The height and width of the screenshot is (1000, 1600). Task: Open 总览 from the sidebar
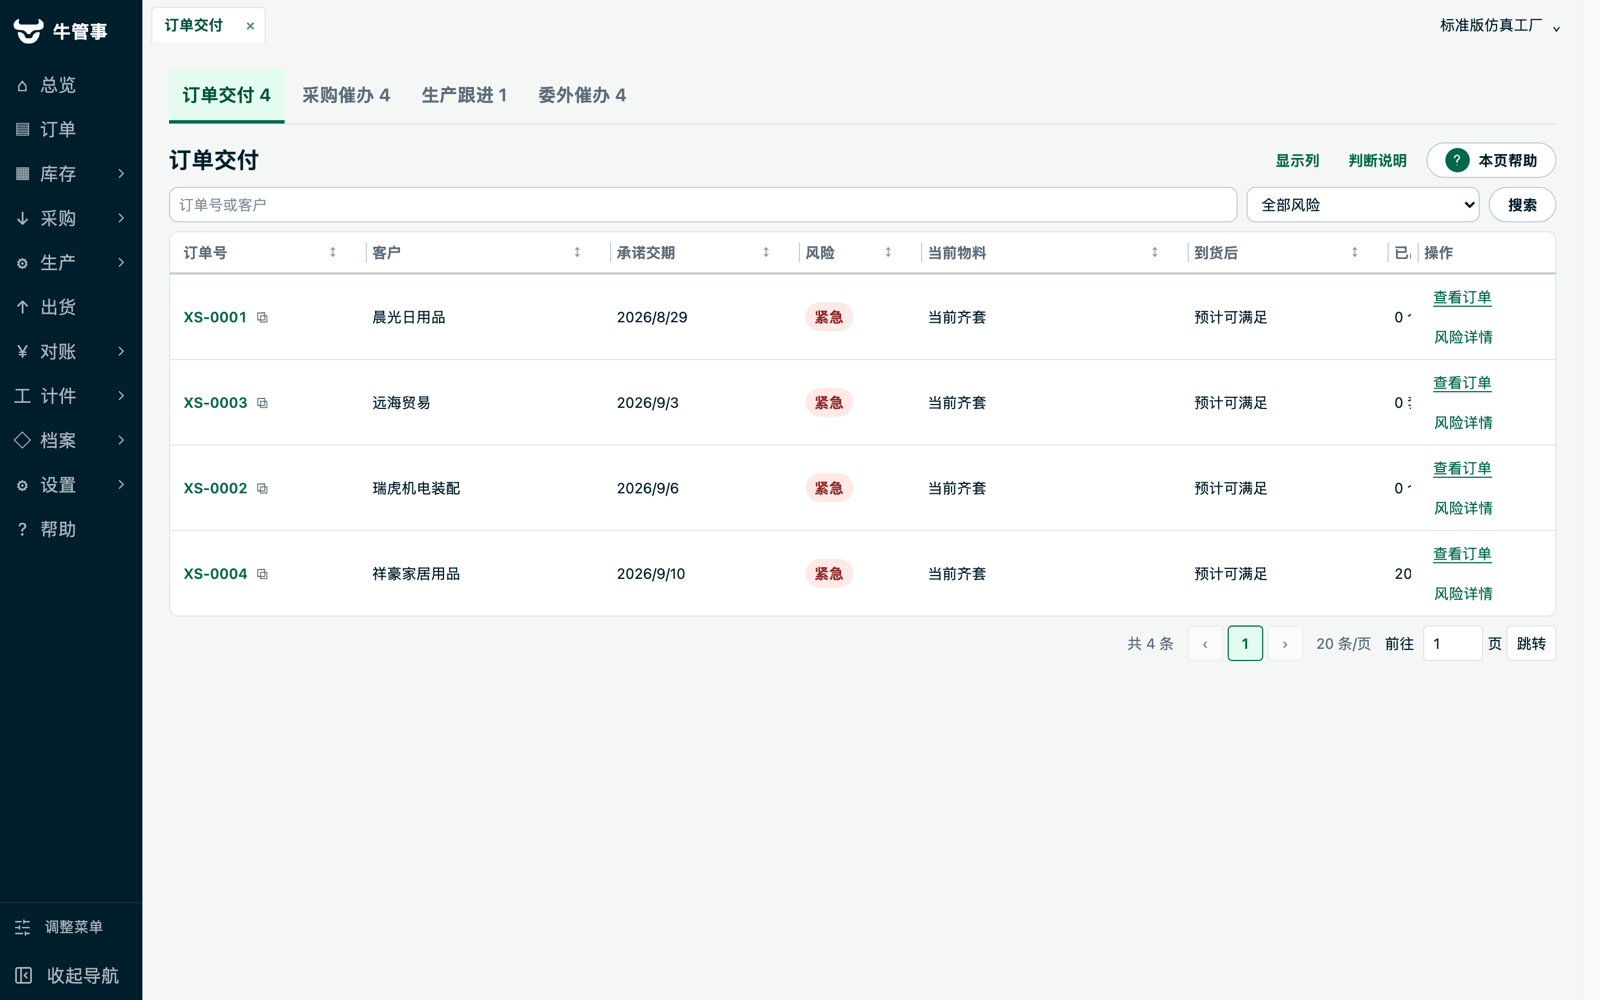pyautogui.click(x=71, y=85)
